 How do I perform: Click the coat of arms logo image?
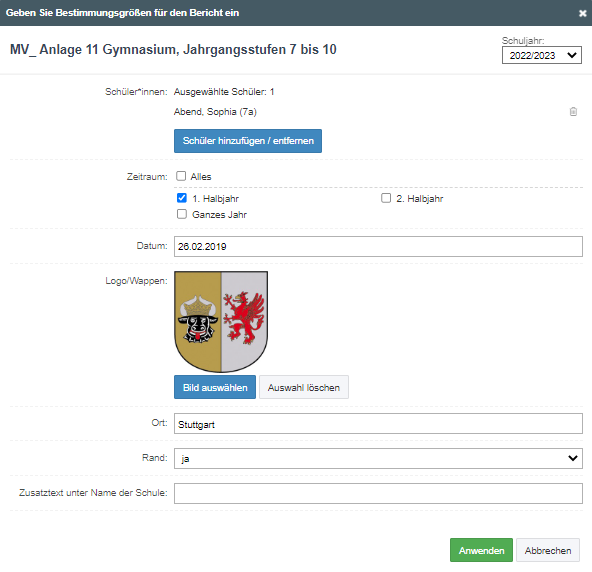(221, 322)
